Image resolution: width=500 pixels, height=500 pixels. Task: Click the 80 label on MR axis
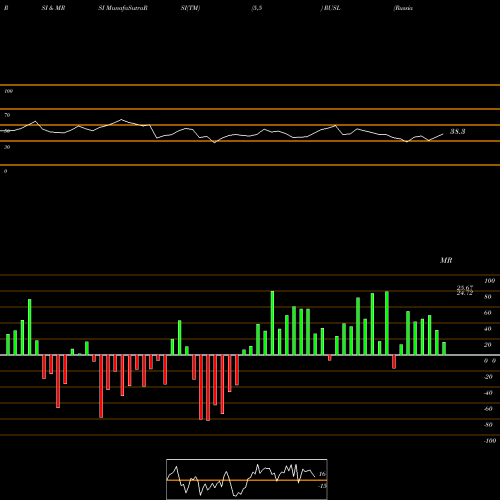pyautogui.click(x=487, y=297)
